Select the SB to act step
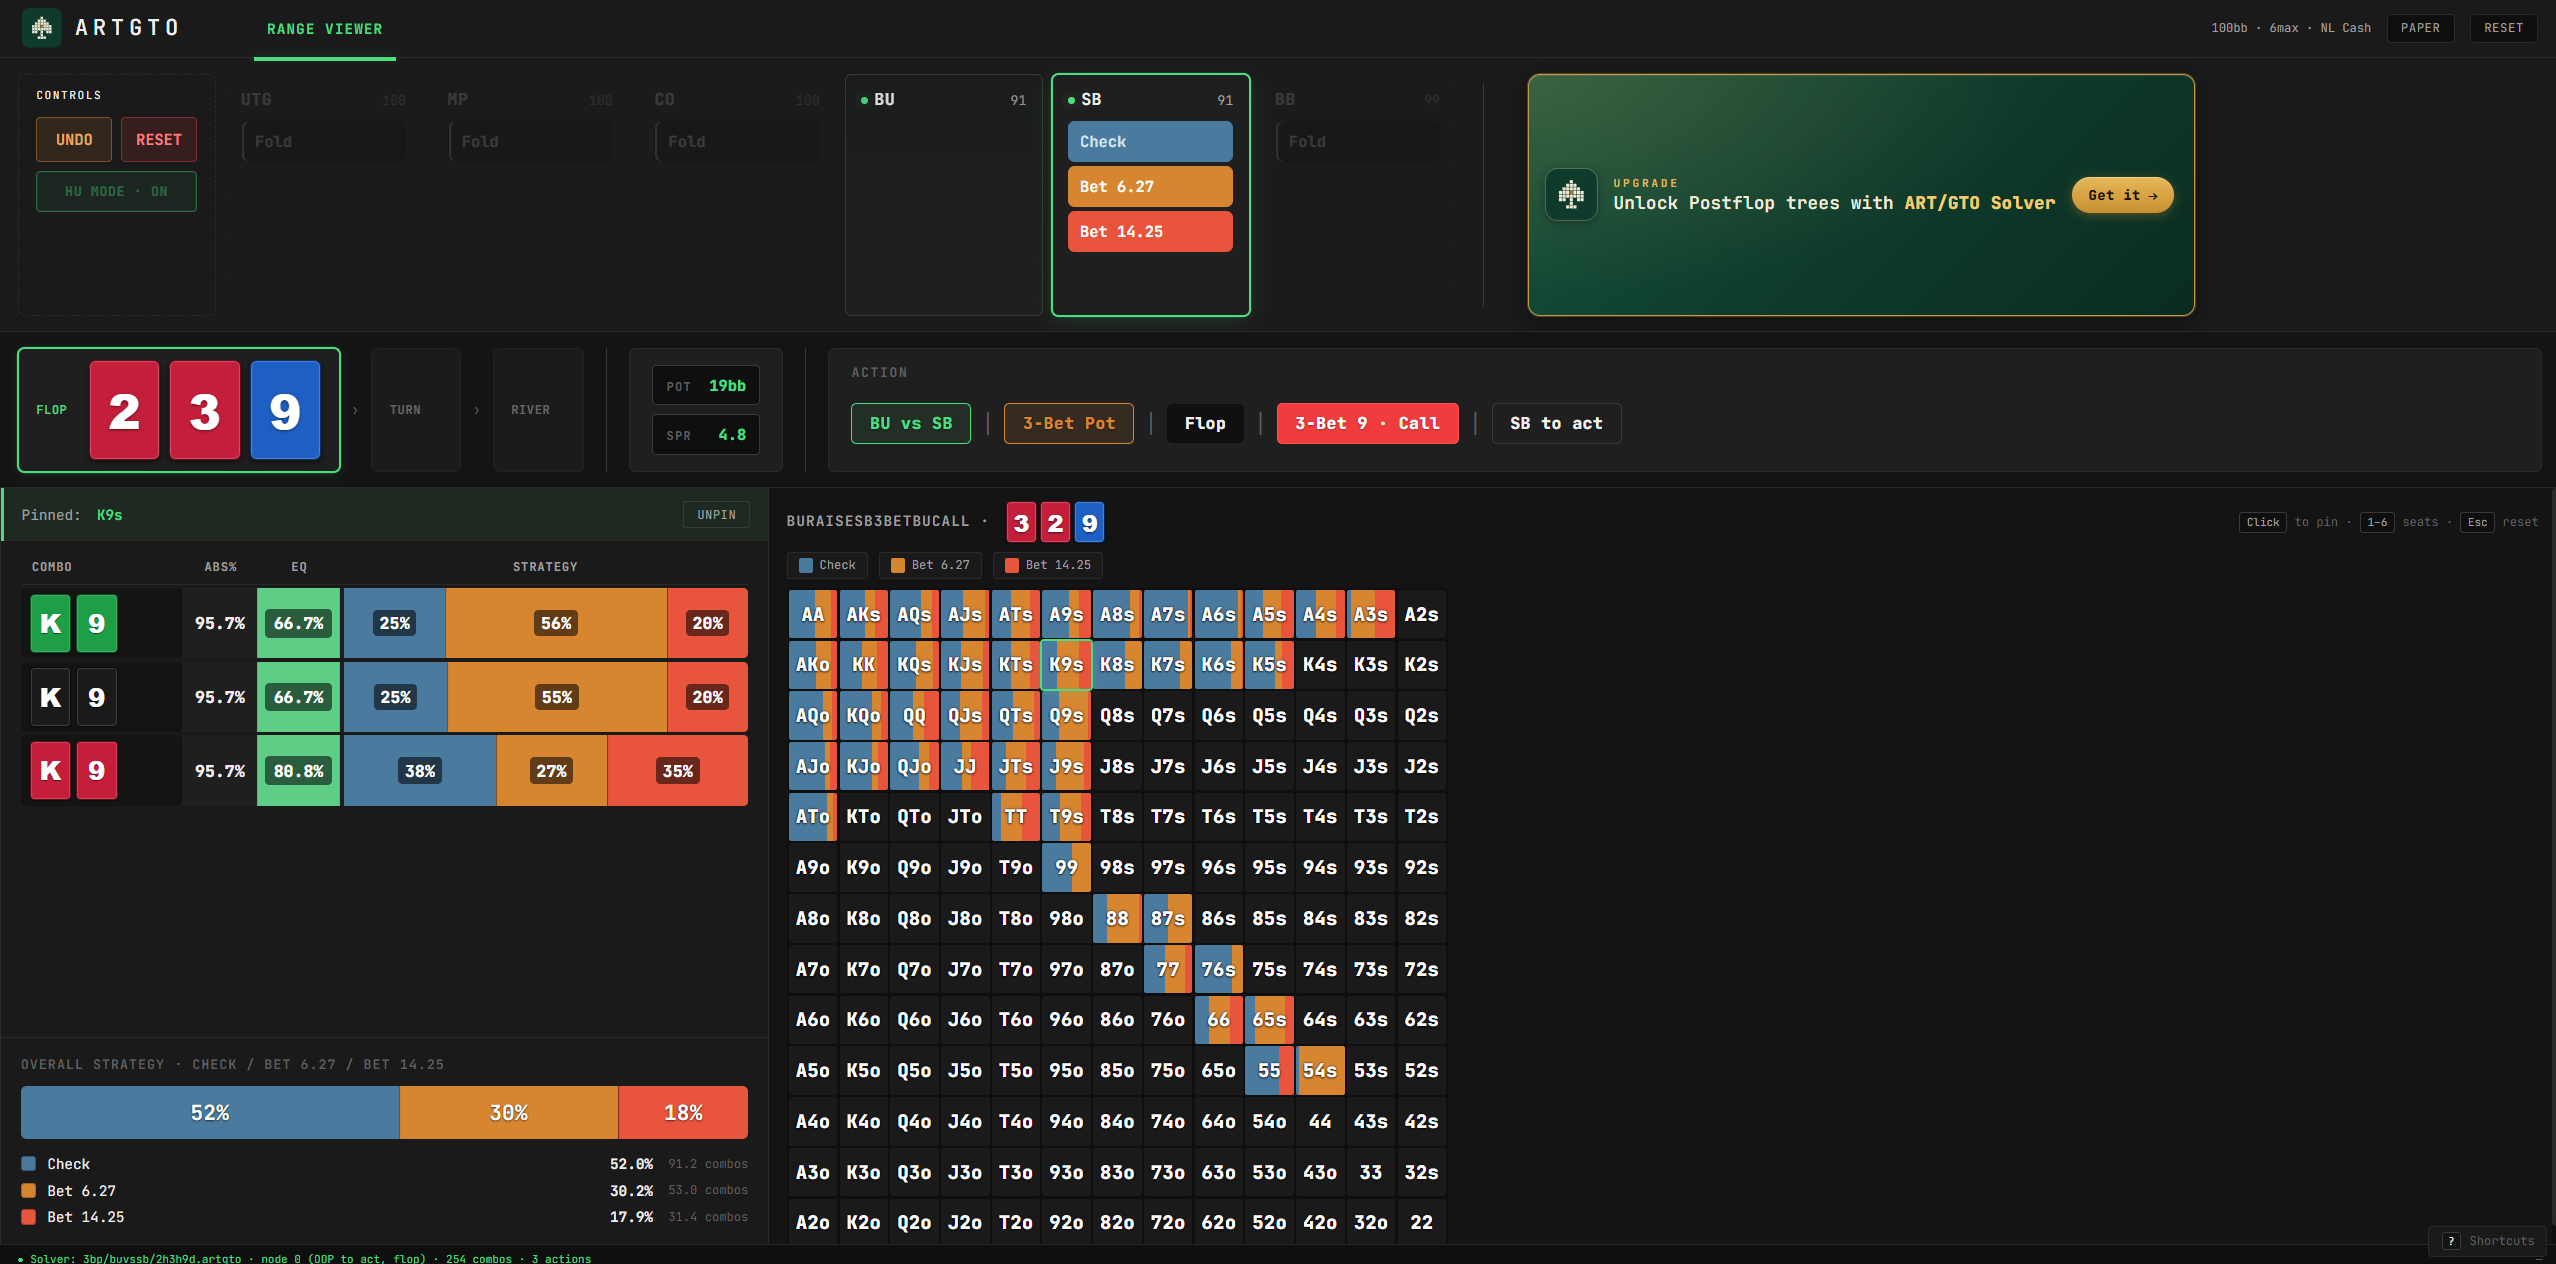The image size is (2556, 1264). (x=1556, y=423)
